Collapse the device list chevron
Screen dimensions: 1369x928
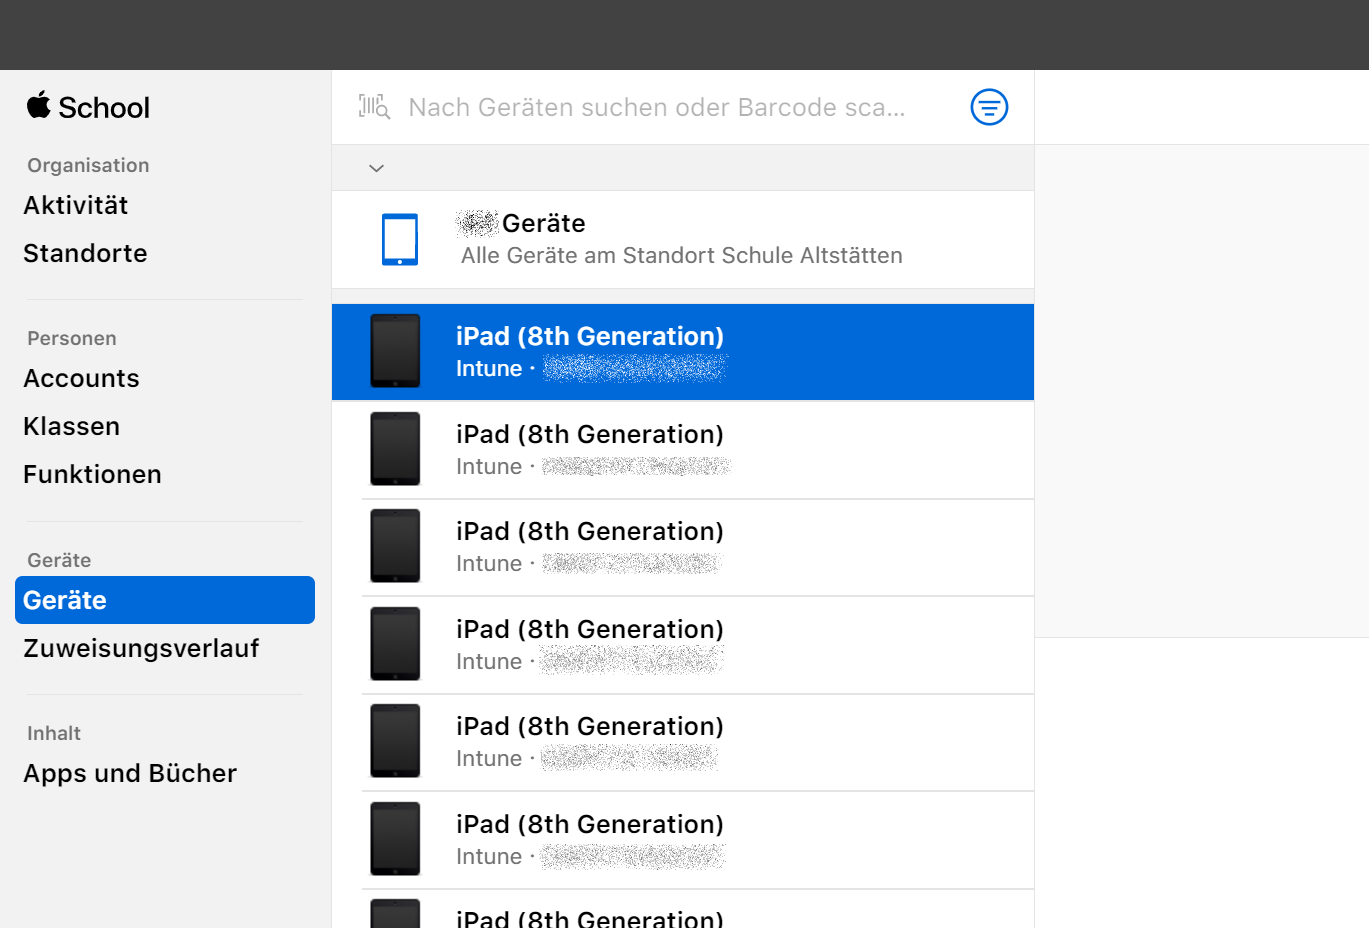(377, 168)
